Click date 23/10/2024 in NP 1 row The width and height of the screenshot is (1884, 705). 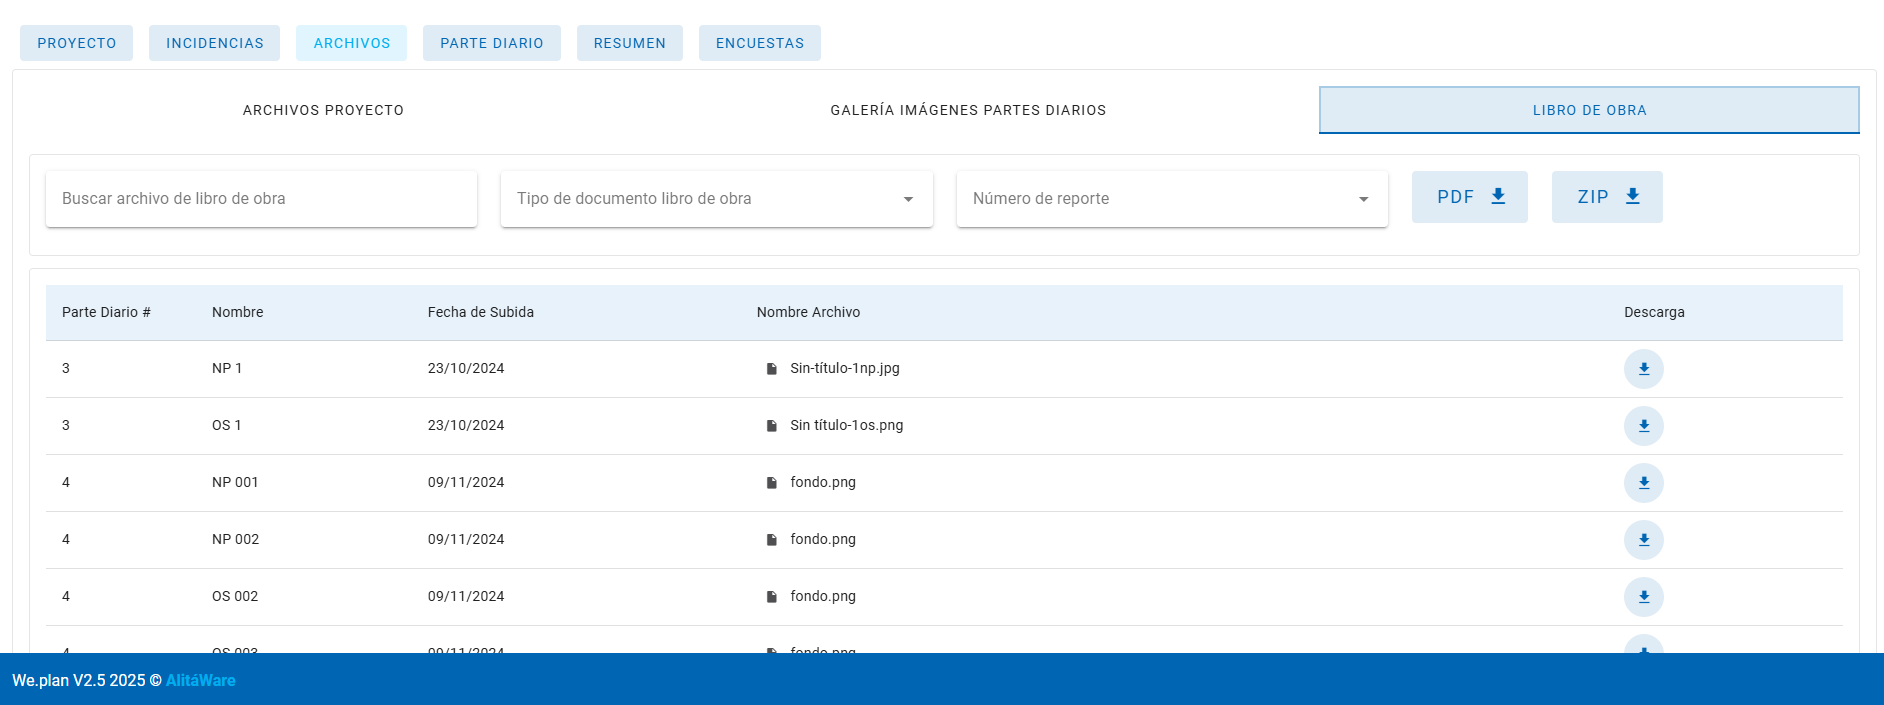coord(466,368)
